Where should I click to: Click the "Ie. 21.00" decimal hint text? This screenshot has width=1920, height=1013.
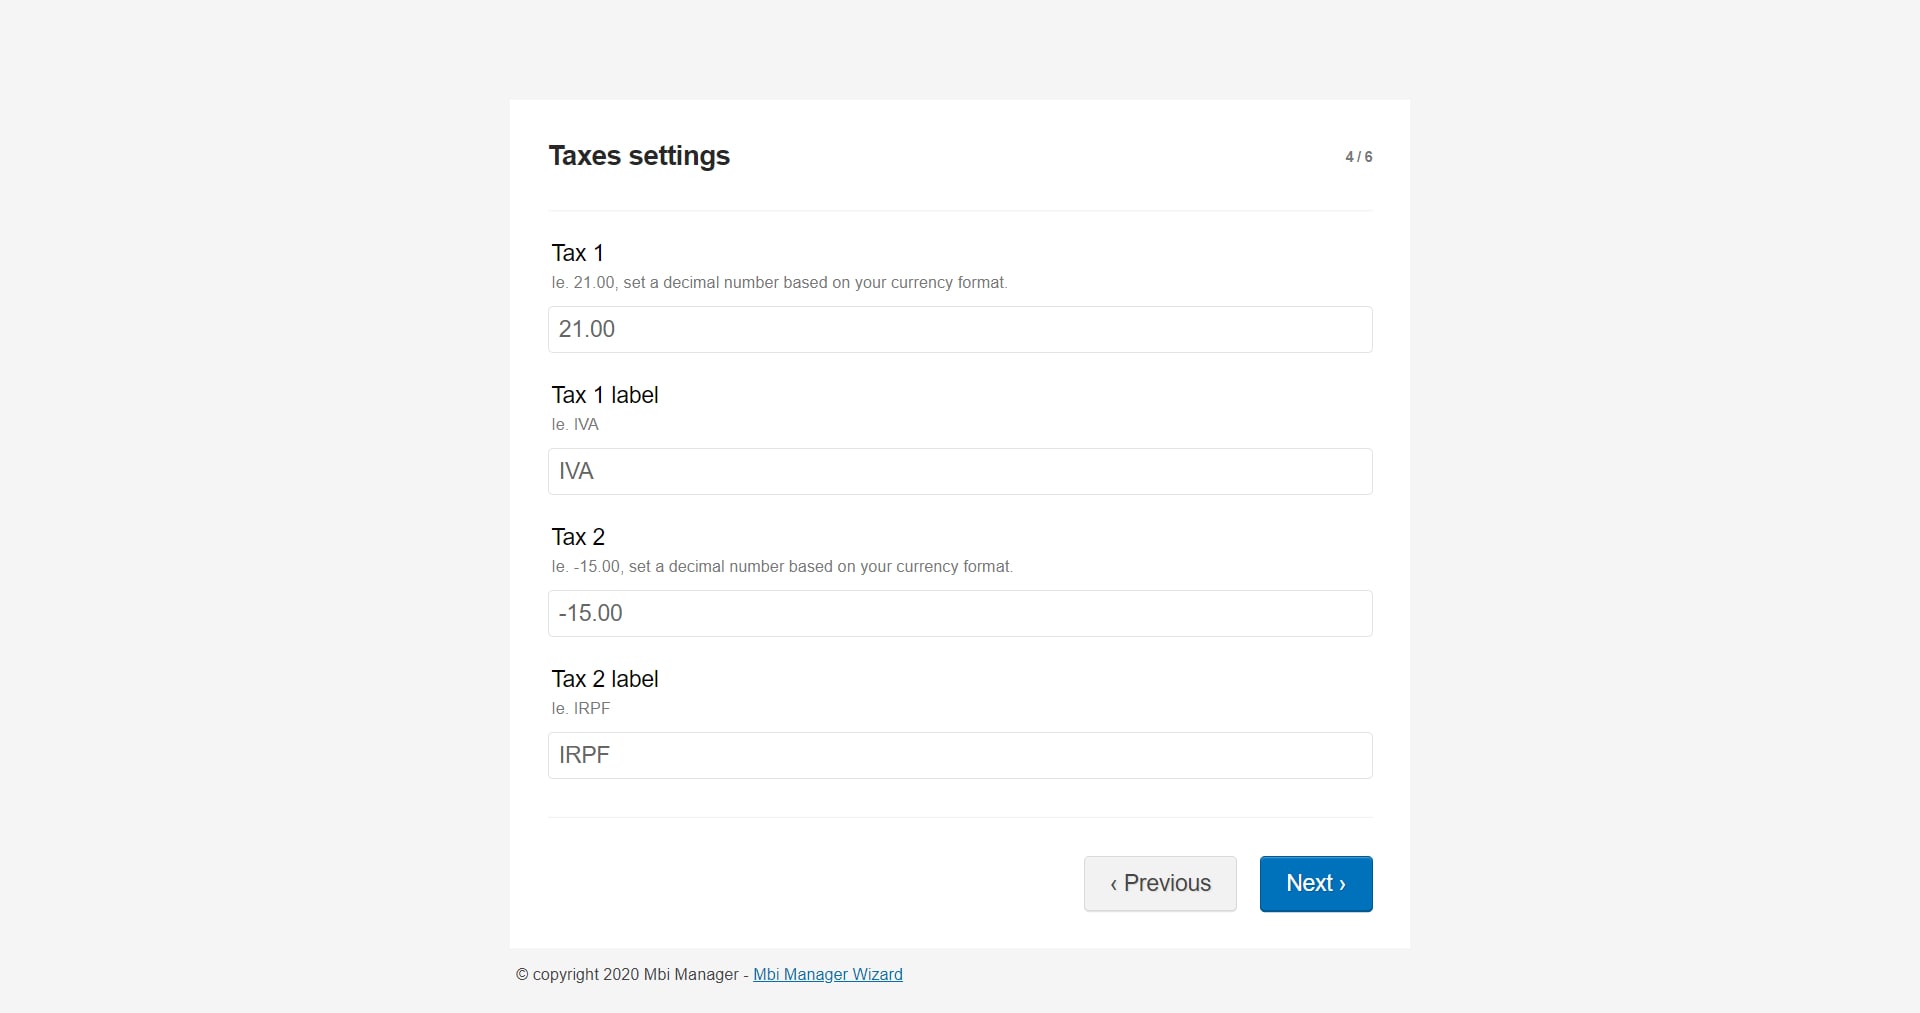pyautogui.click(x=778, y=283)
